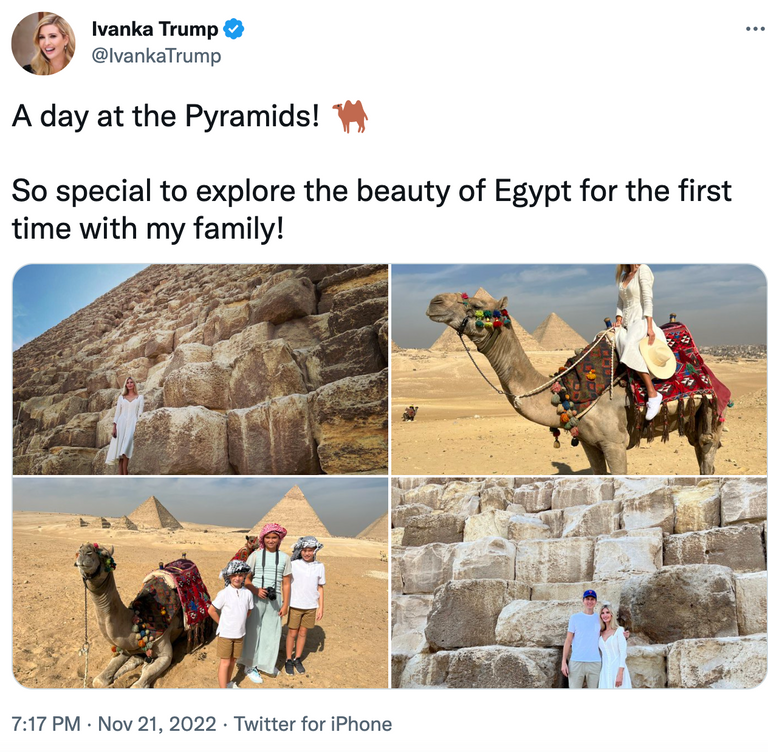768x752 pixels.
Task: Open the bottom-left children with camel photo
Action: (x=200, y=582)
